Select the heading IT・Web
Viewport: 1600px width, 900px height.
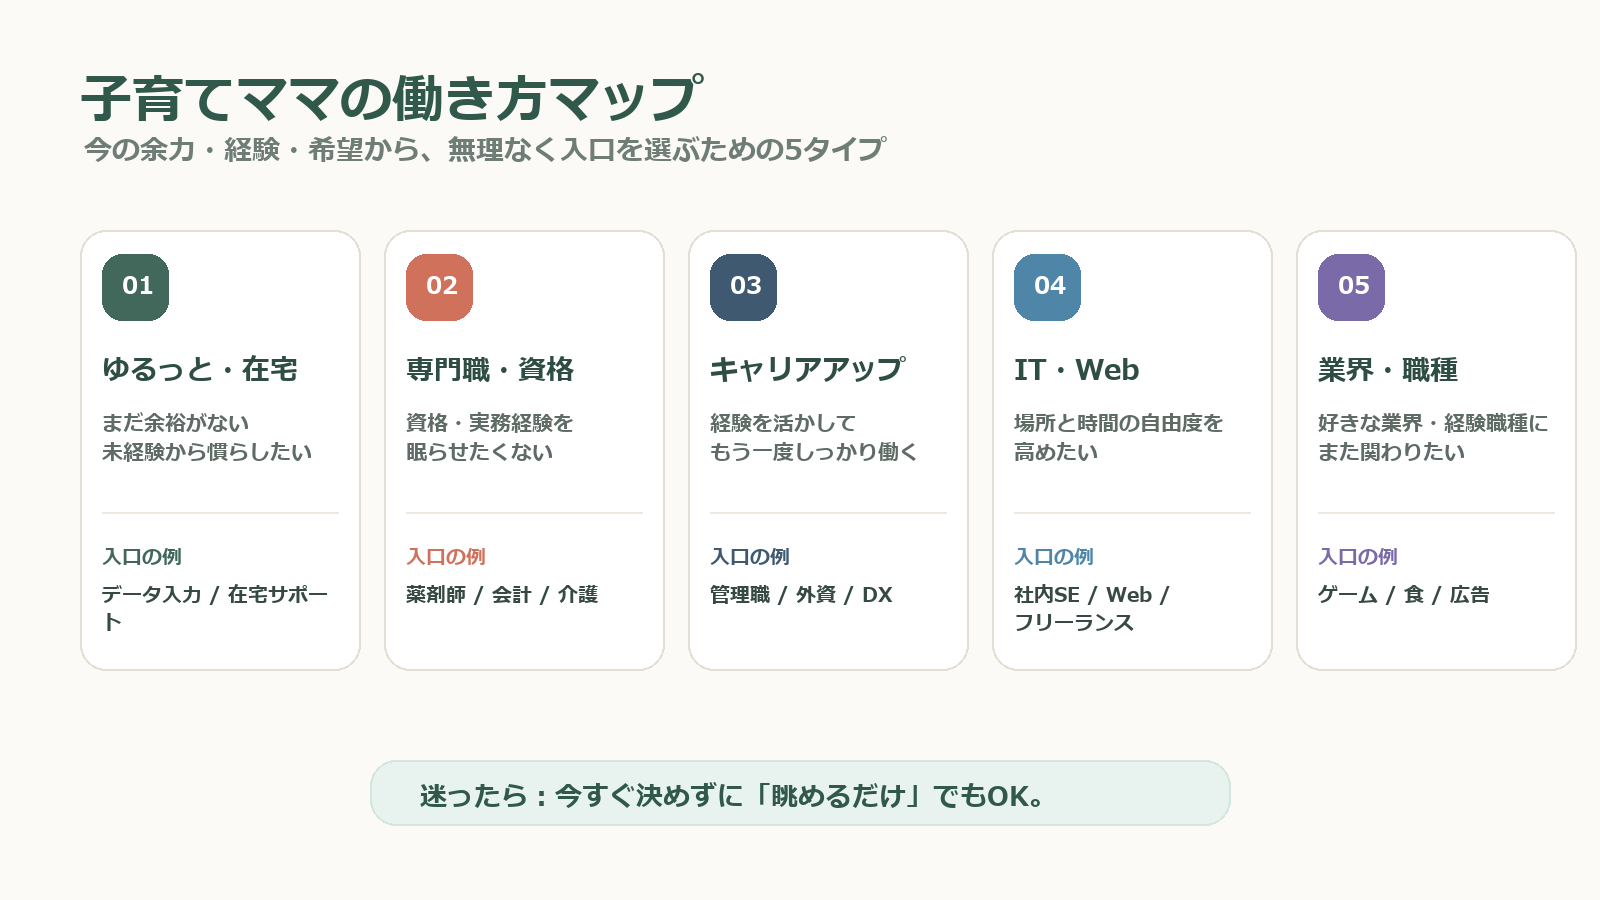click(1077, 369)
